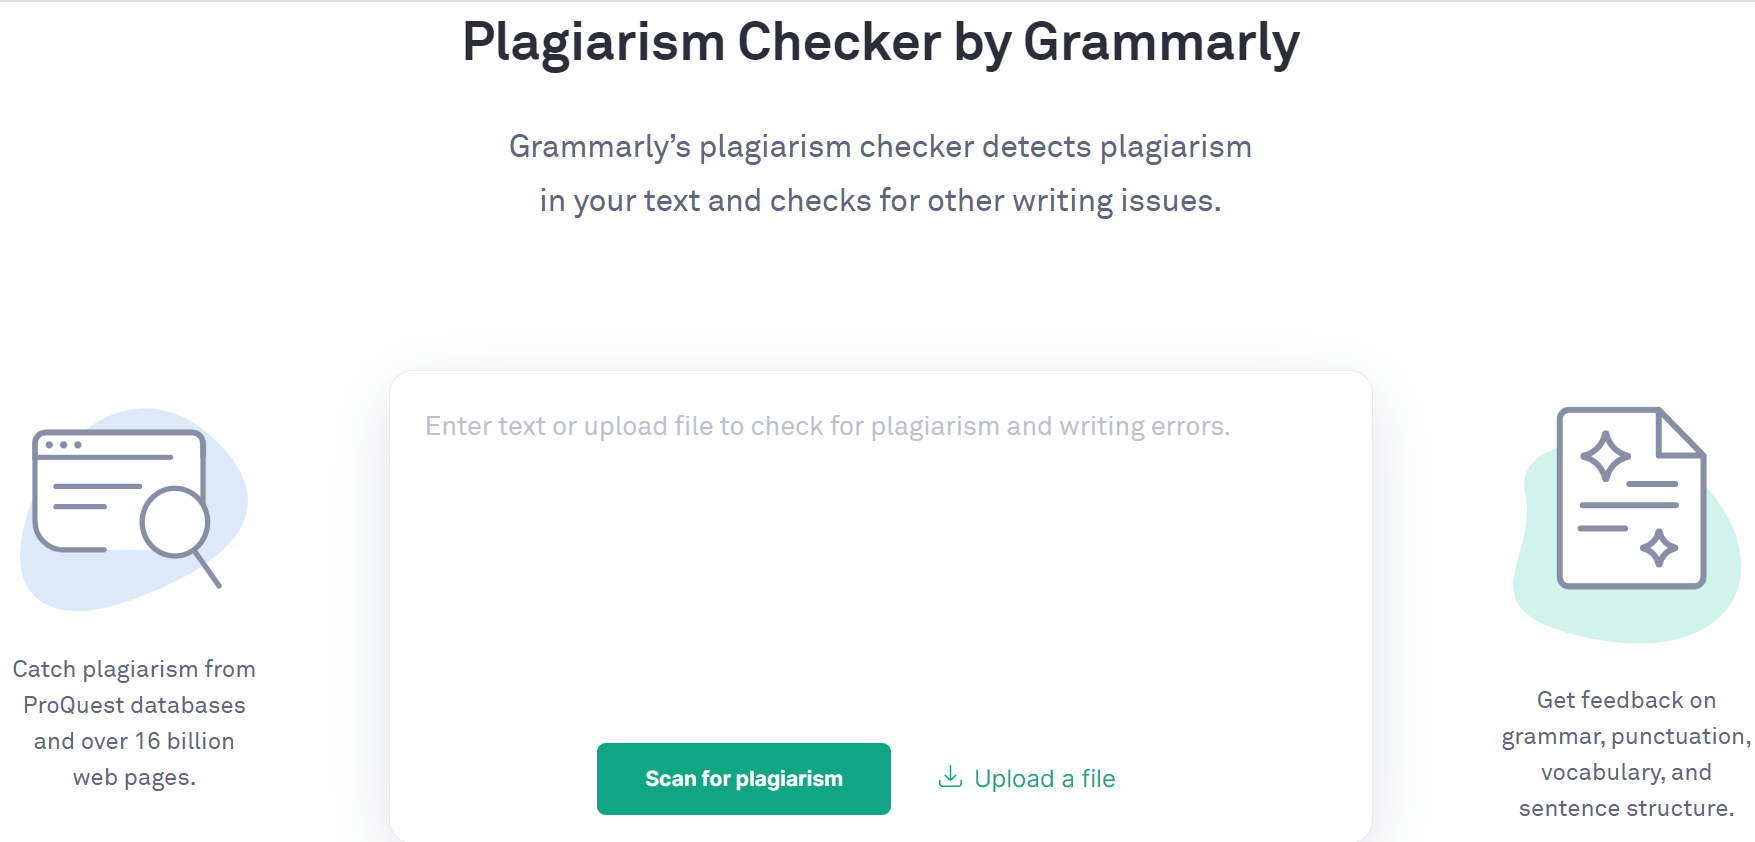Click the "Plagiarism Checker by Grammarly" heading

879,42
